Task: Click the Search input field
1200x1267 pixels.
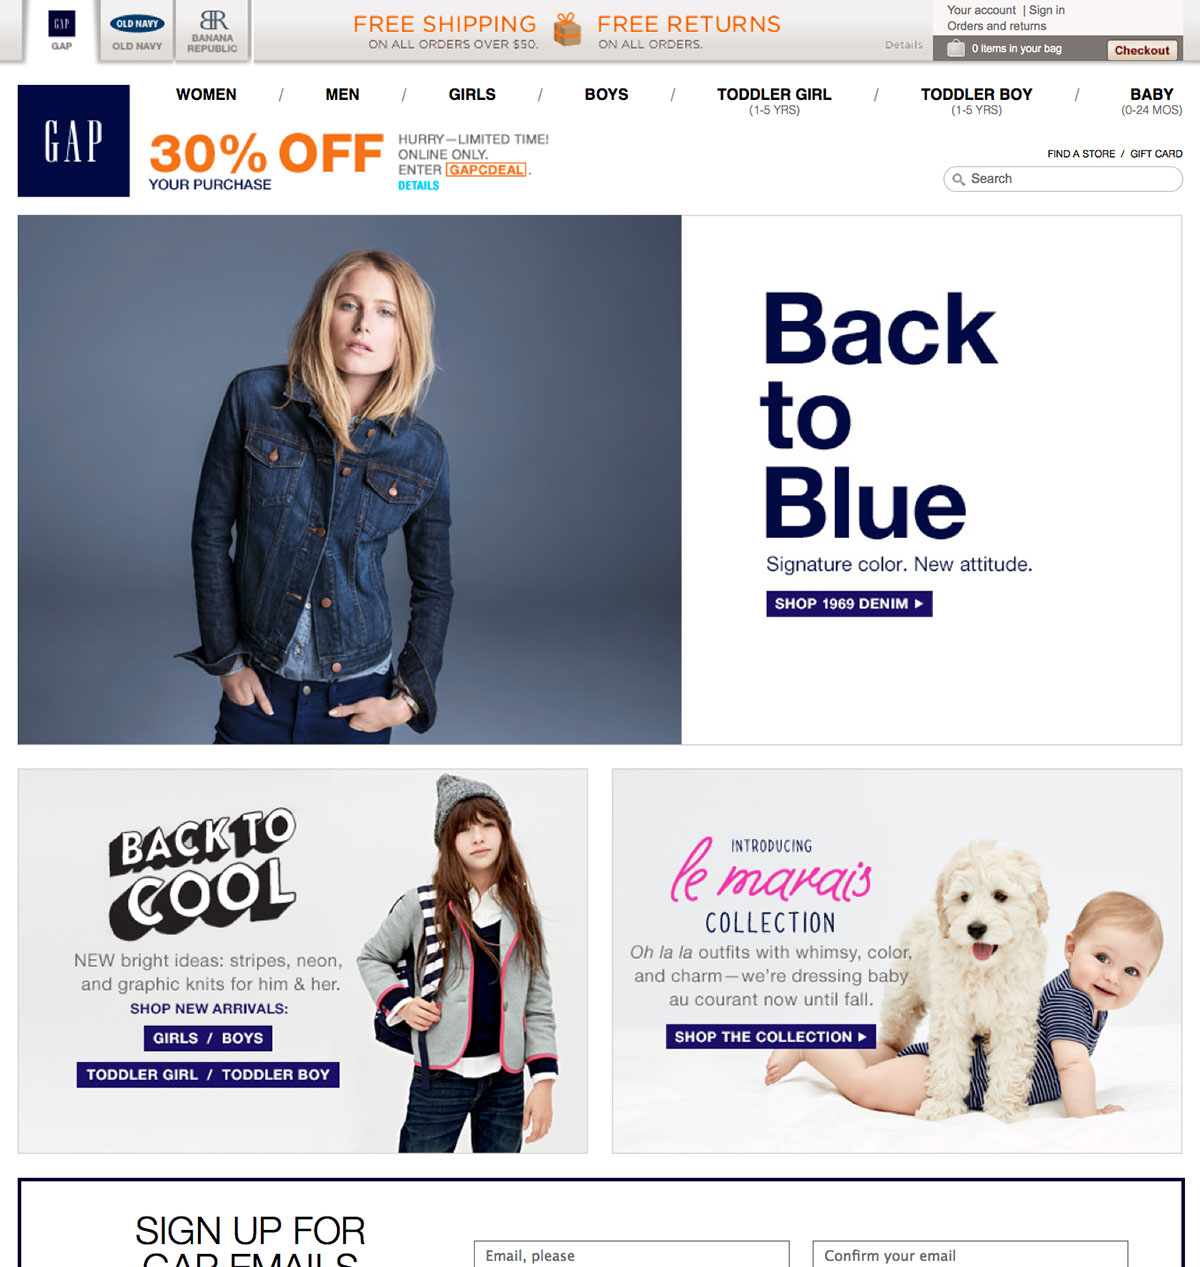Action: [1063, 179]
